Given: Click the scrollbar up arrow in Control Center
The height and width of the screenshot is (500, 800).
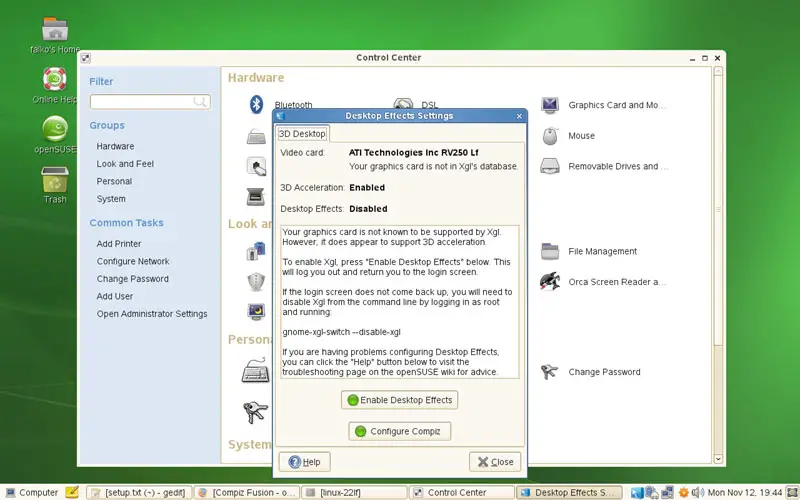Looking at the screenshot, I should click(718, 71).
